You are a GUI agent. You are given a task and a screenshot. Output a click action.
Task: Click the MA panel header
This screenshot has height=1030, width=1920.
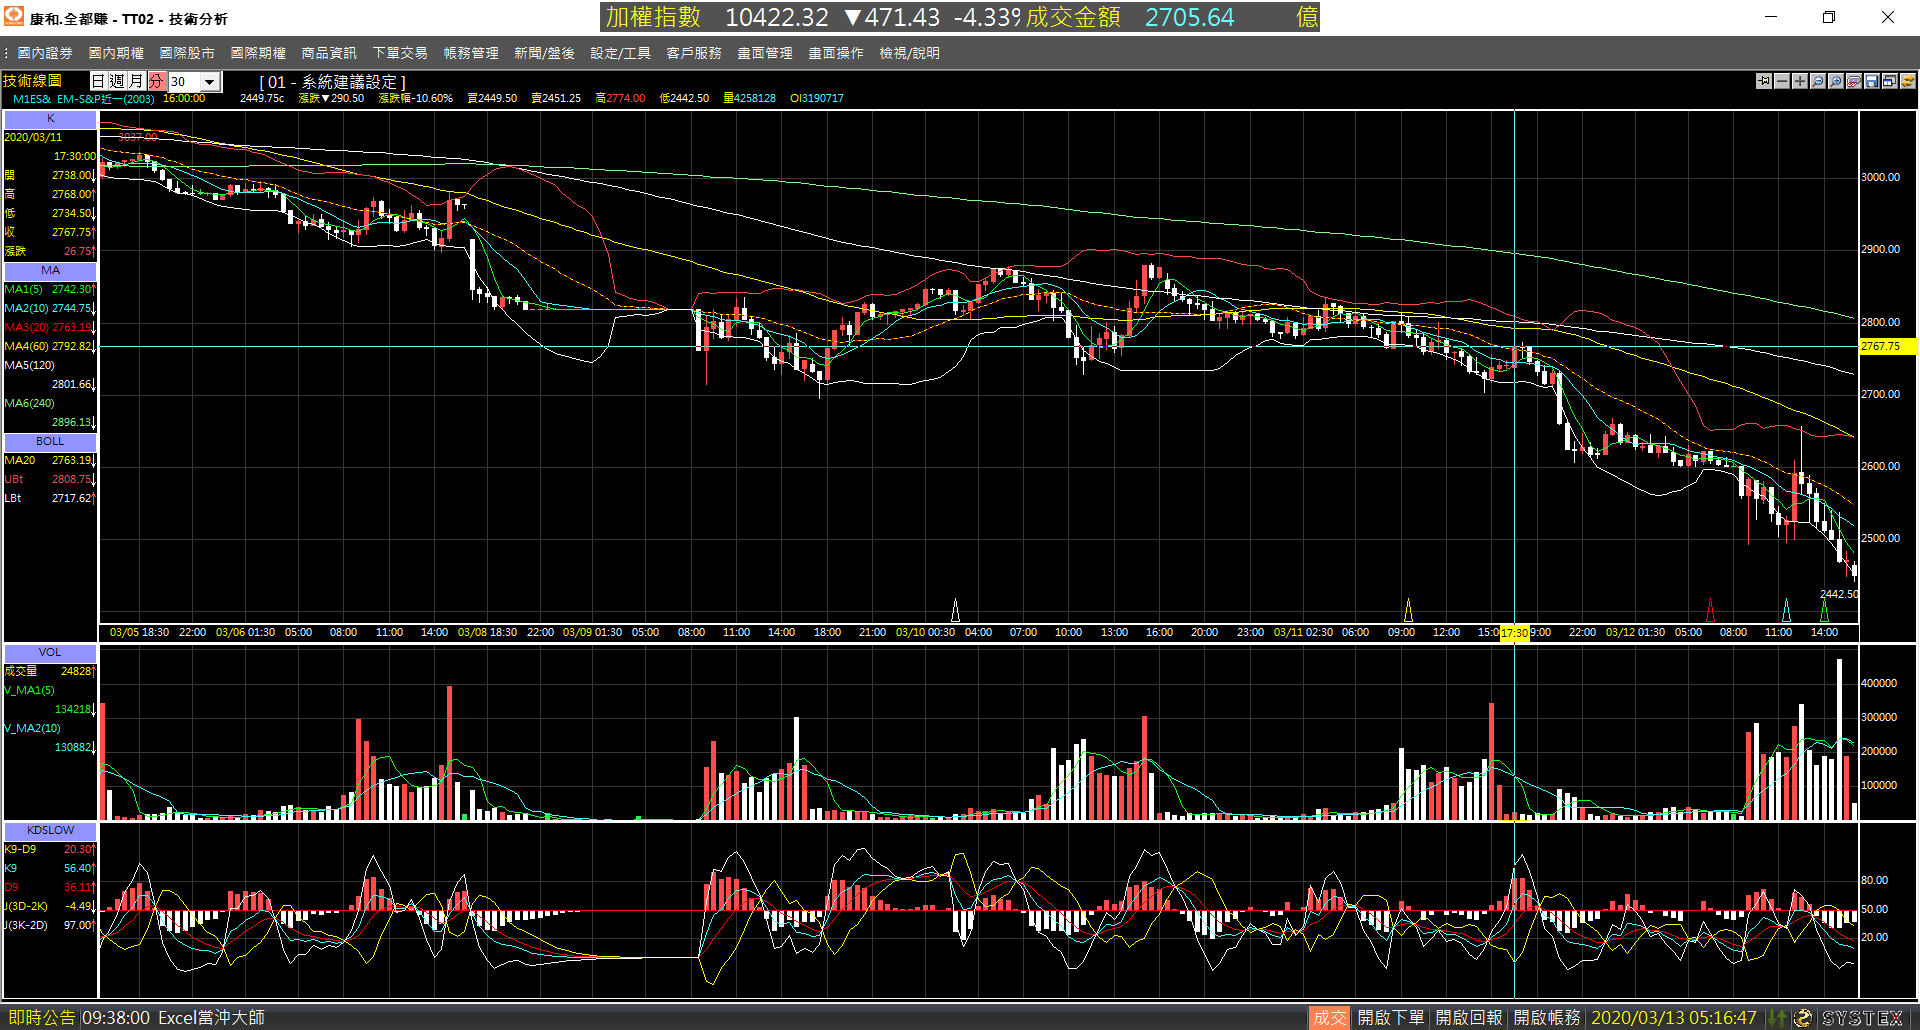pyautogui.click(x=51, y=271)
